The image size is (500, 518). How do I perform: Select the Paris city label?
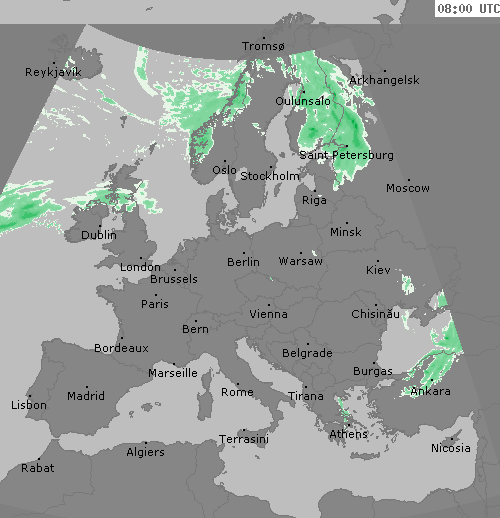pyautogui.click(x=155, y=304)
